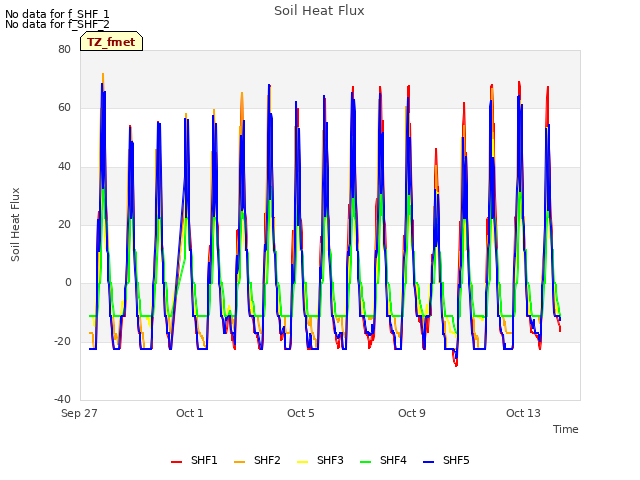Click the SHF1 red legend swatch

[176, 461]
